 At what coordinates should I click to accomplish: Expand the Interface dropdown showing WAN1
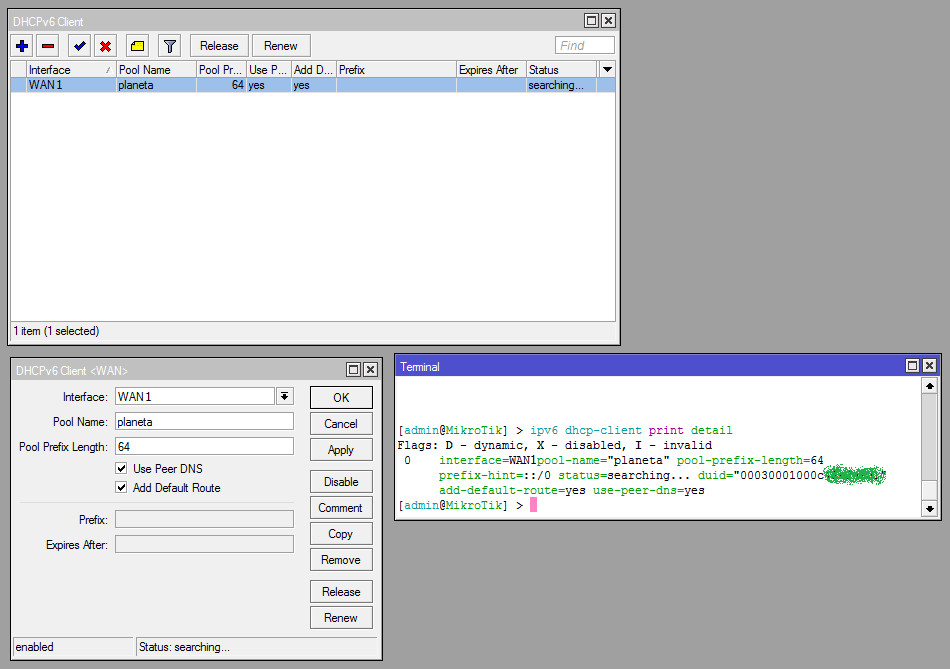[284, 396]
